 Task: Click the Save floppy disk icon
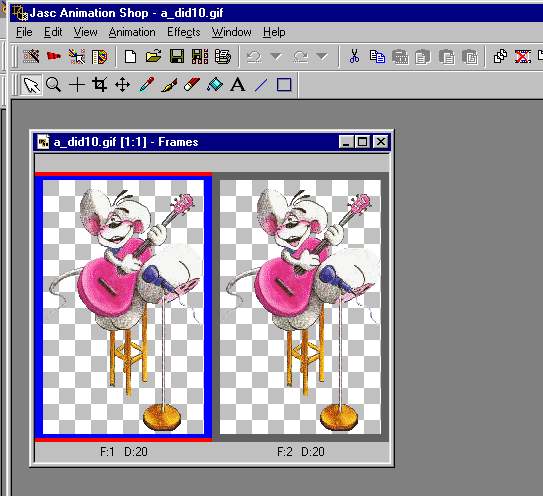[x=177, y=56]
